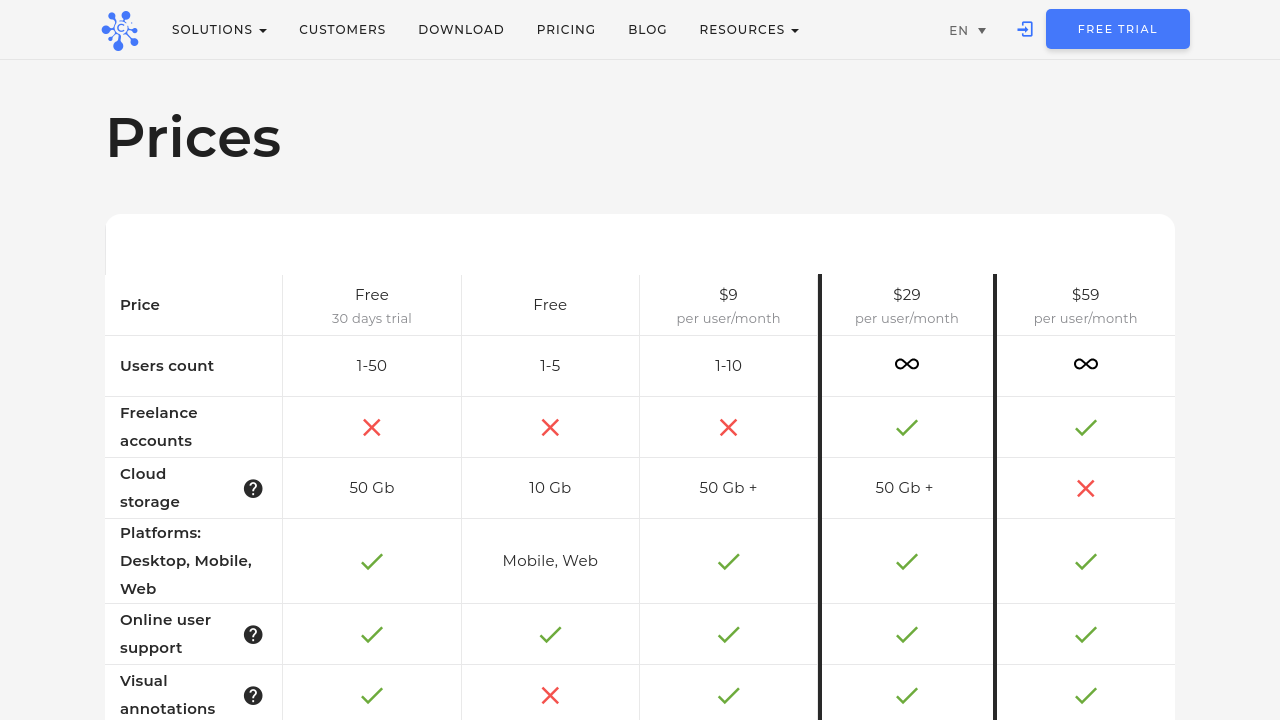Click the 'Mobile, Web' platforms cell
The width and height of the screenshot is (1280, 720).
pyautogui.click(x=550, y=561)
